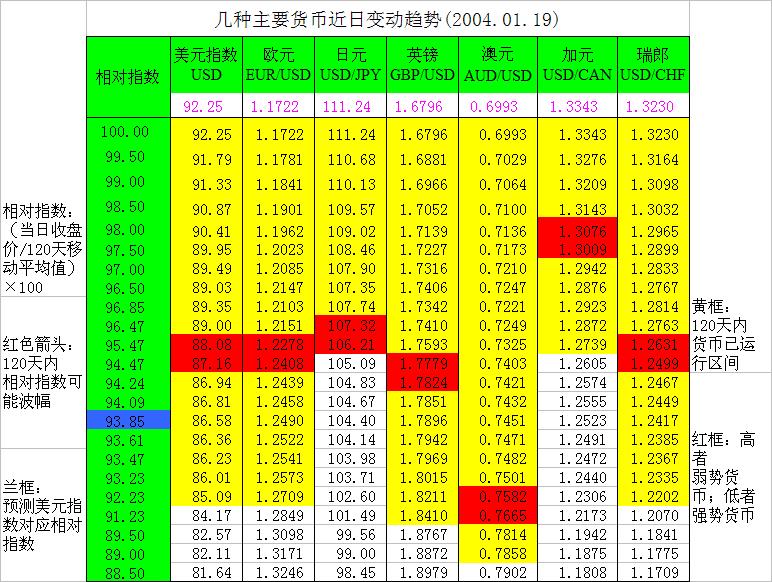This screenshot has width=772, height=582.
Task: Click the red 107.32 yen cell
Action: (350, 325)
